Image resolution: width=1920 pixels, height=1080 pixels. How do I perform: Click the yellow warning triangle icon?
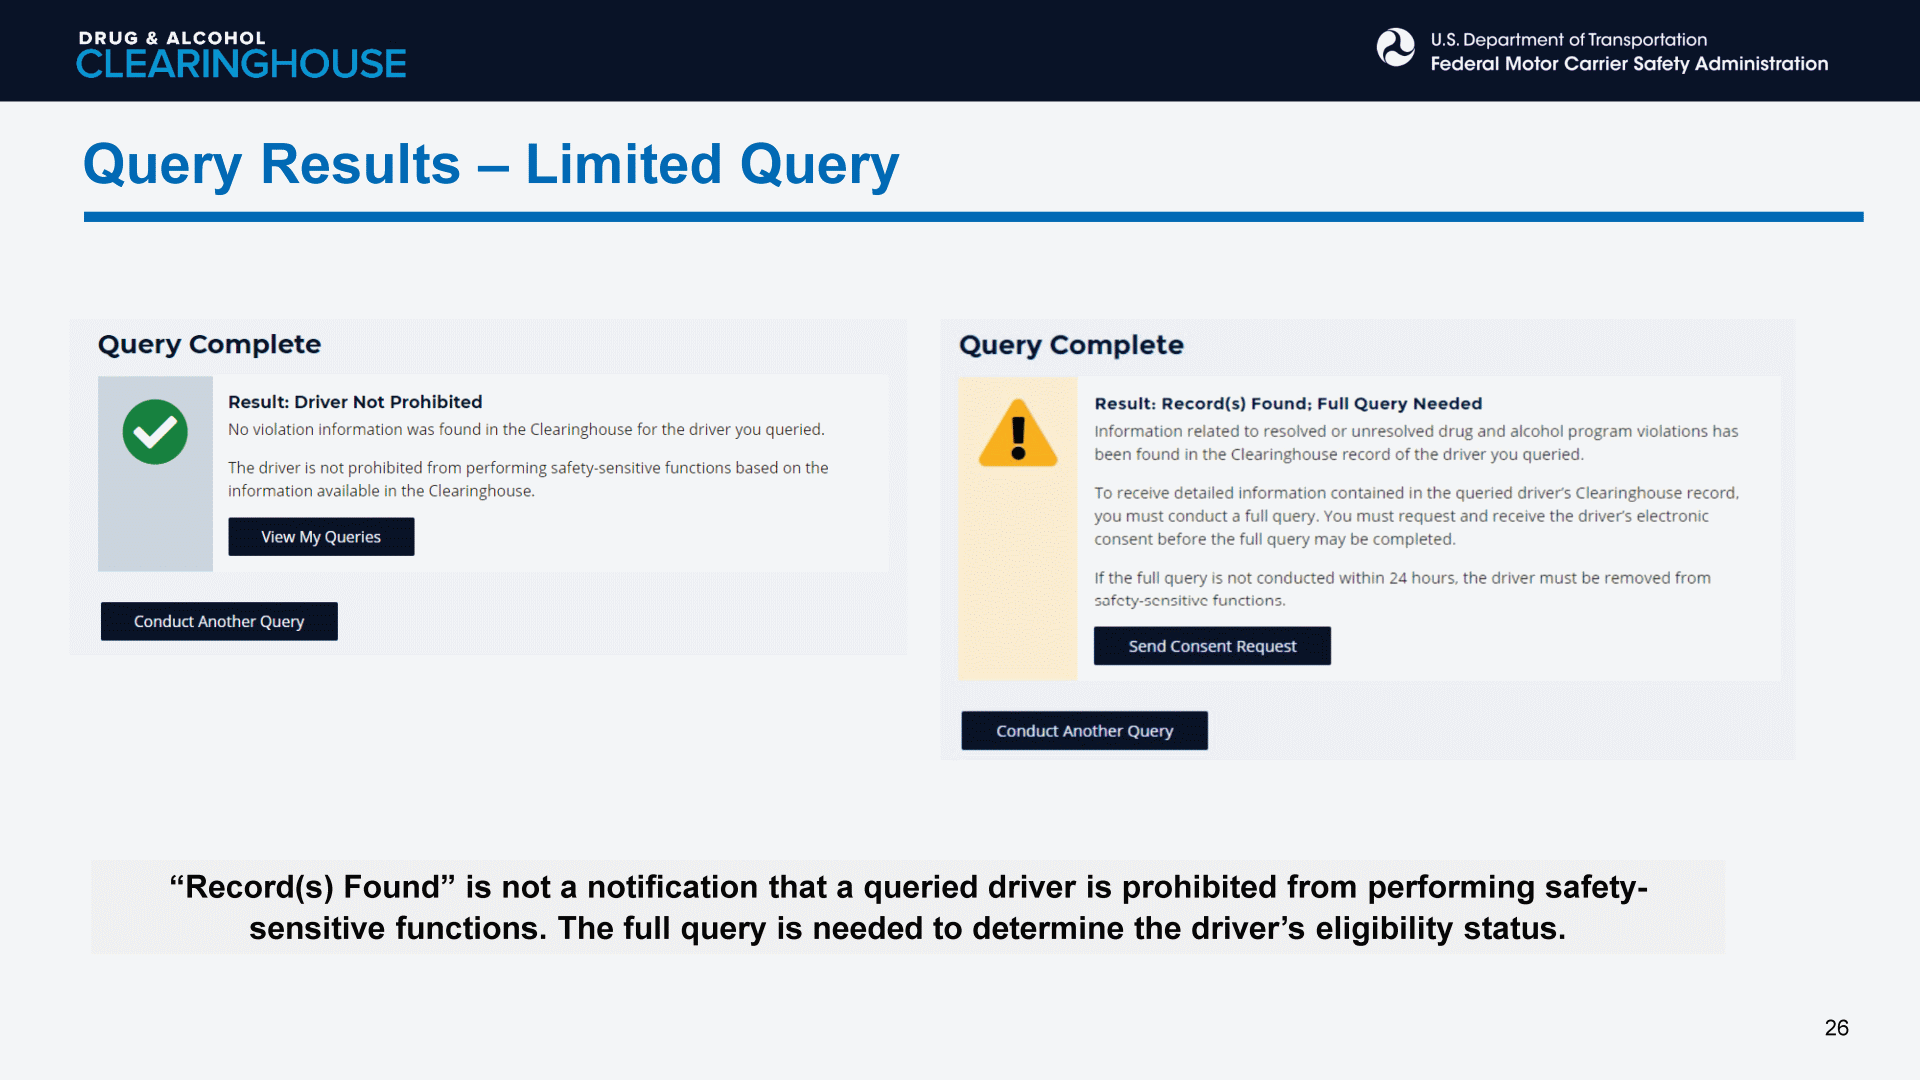pyautogui.click(x=1018, y=435)
